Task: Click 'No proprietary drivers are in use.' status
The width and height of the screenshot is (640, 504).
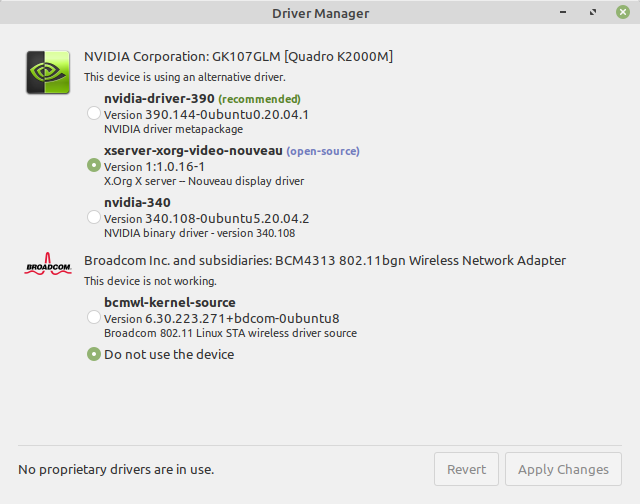Action: tap(116, 469)
